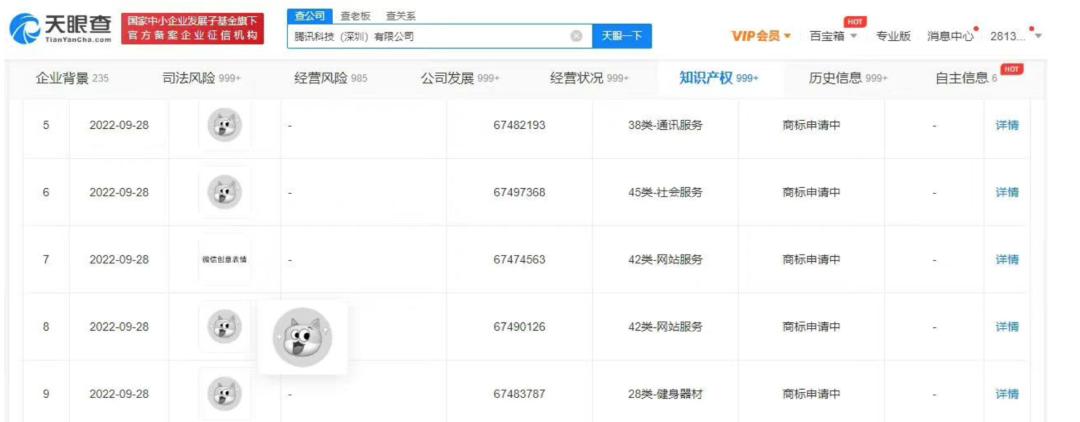The height and width of the screenshot is (422, 1080).
Task: Clear the search box with the X icon
Action: [577, 36]
